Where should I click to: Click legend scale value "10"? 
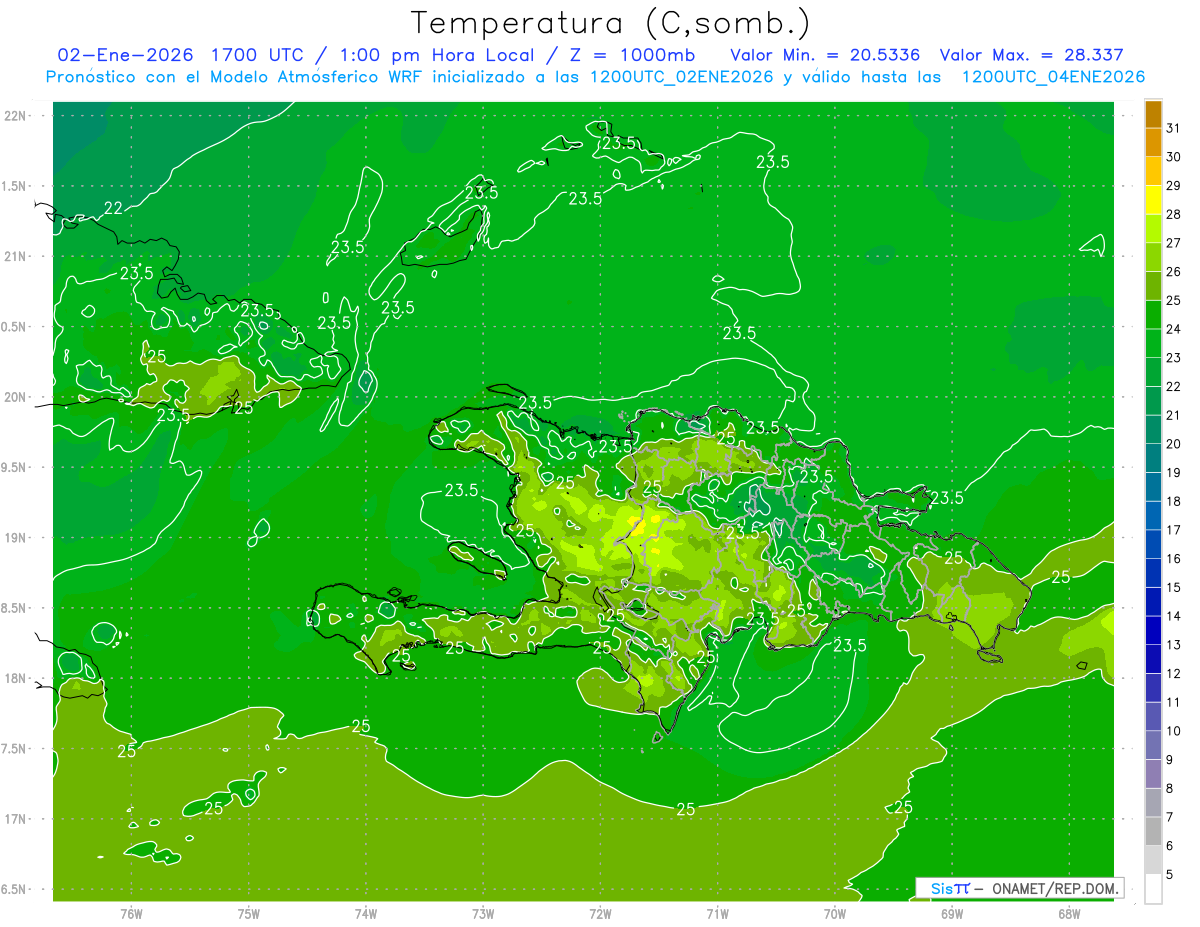(1174, 731)
